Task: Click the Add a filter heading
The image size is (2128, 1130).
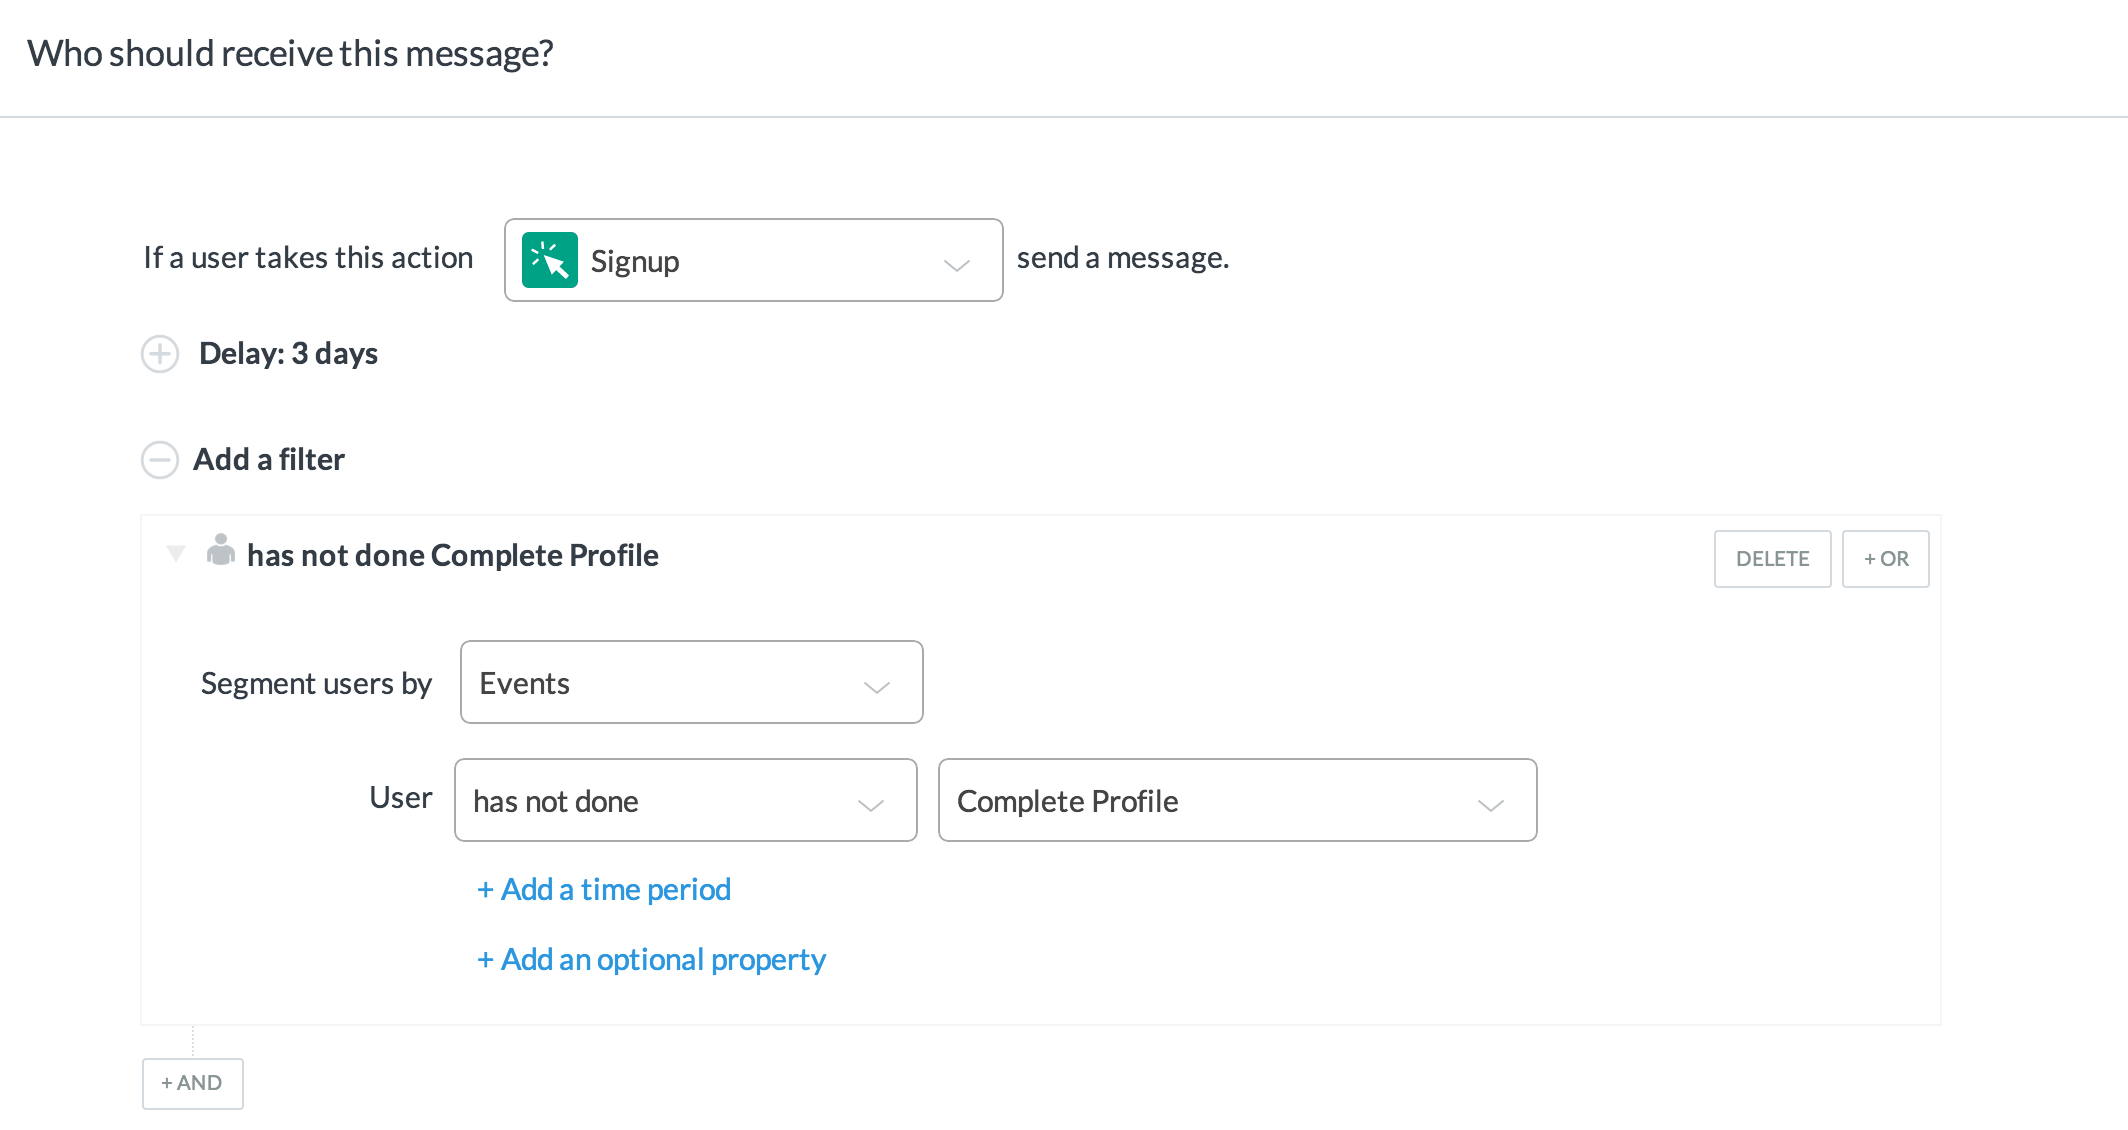Action: pos(268,460)
